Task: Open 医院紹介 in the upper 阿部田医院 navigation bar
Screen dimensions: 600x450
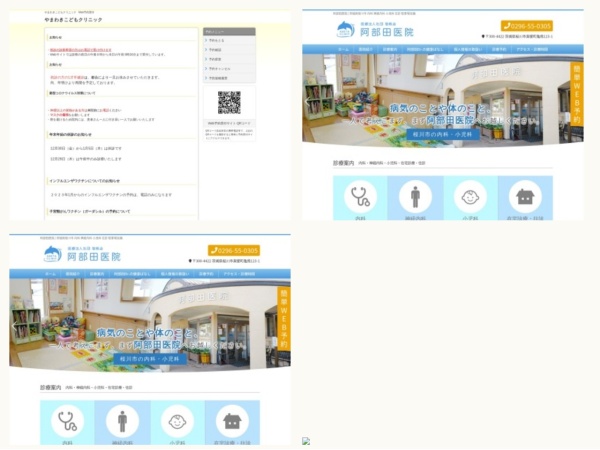Action: click(x=365, y=49)
